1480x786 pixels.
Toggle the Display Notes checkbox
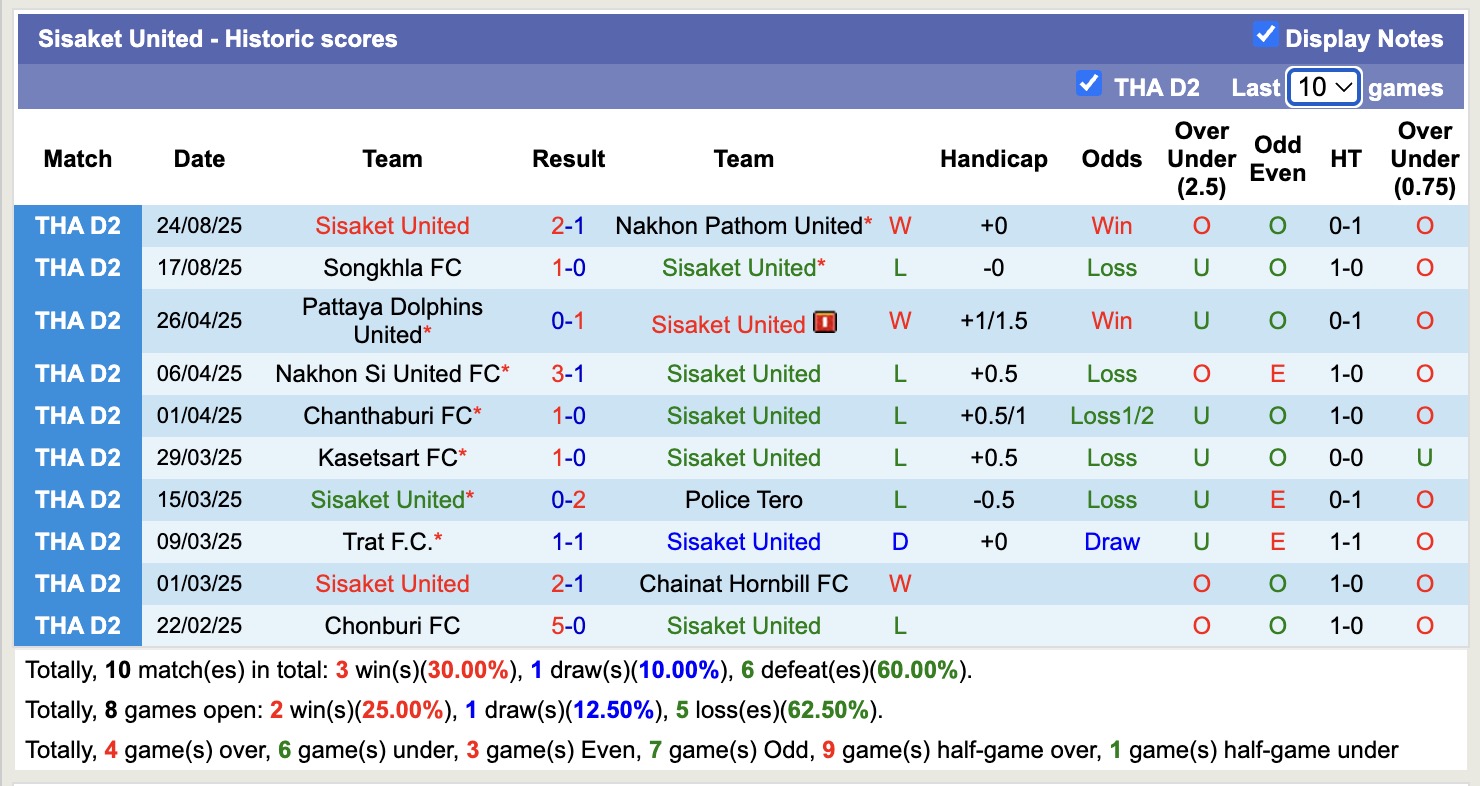click(x=1265, y=36)
